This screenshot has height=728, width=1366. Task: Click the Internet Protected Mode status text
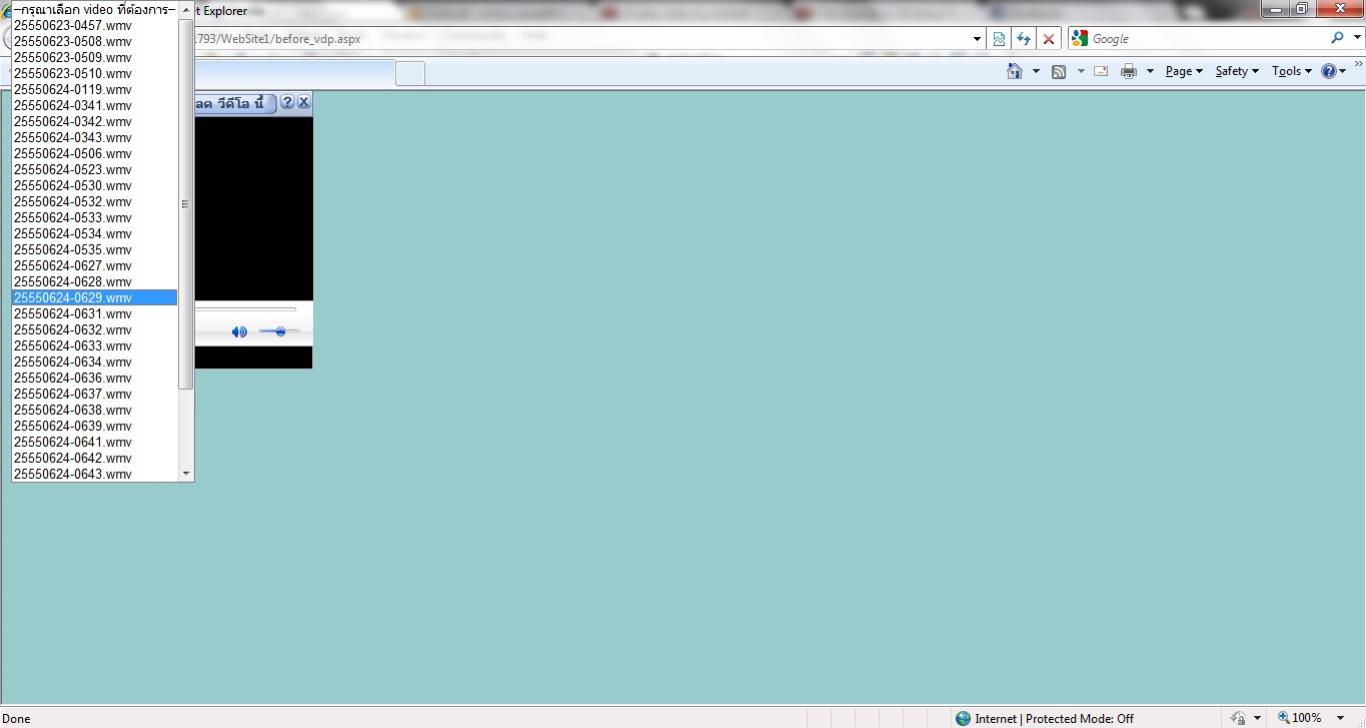click(x=1054, y=718)
